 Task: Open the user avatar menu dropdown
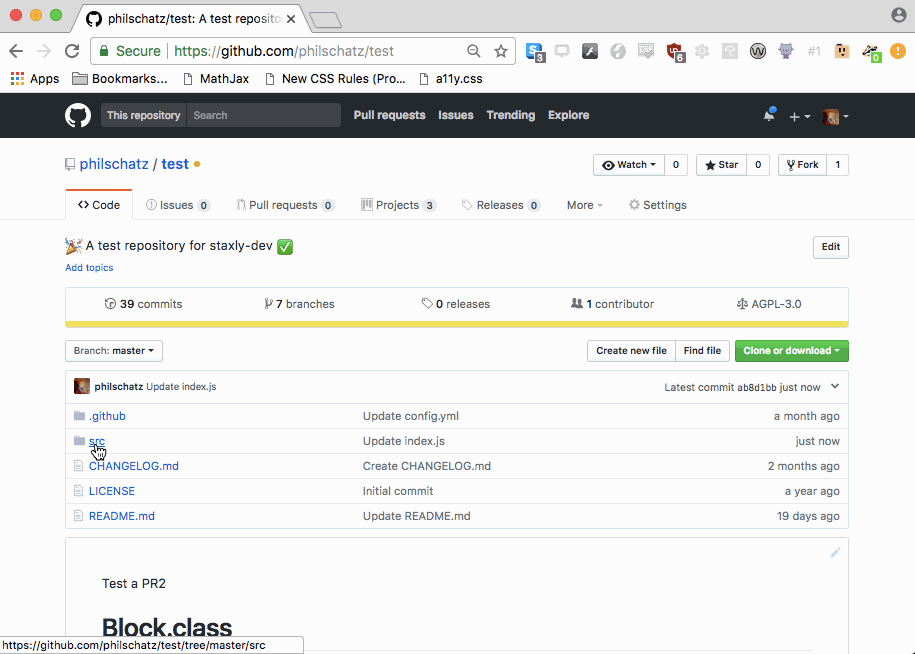pos(835,116)
